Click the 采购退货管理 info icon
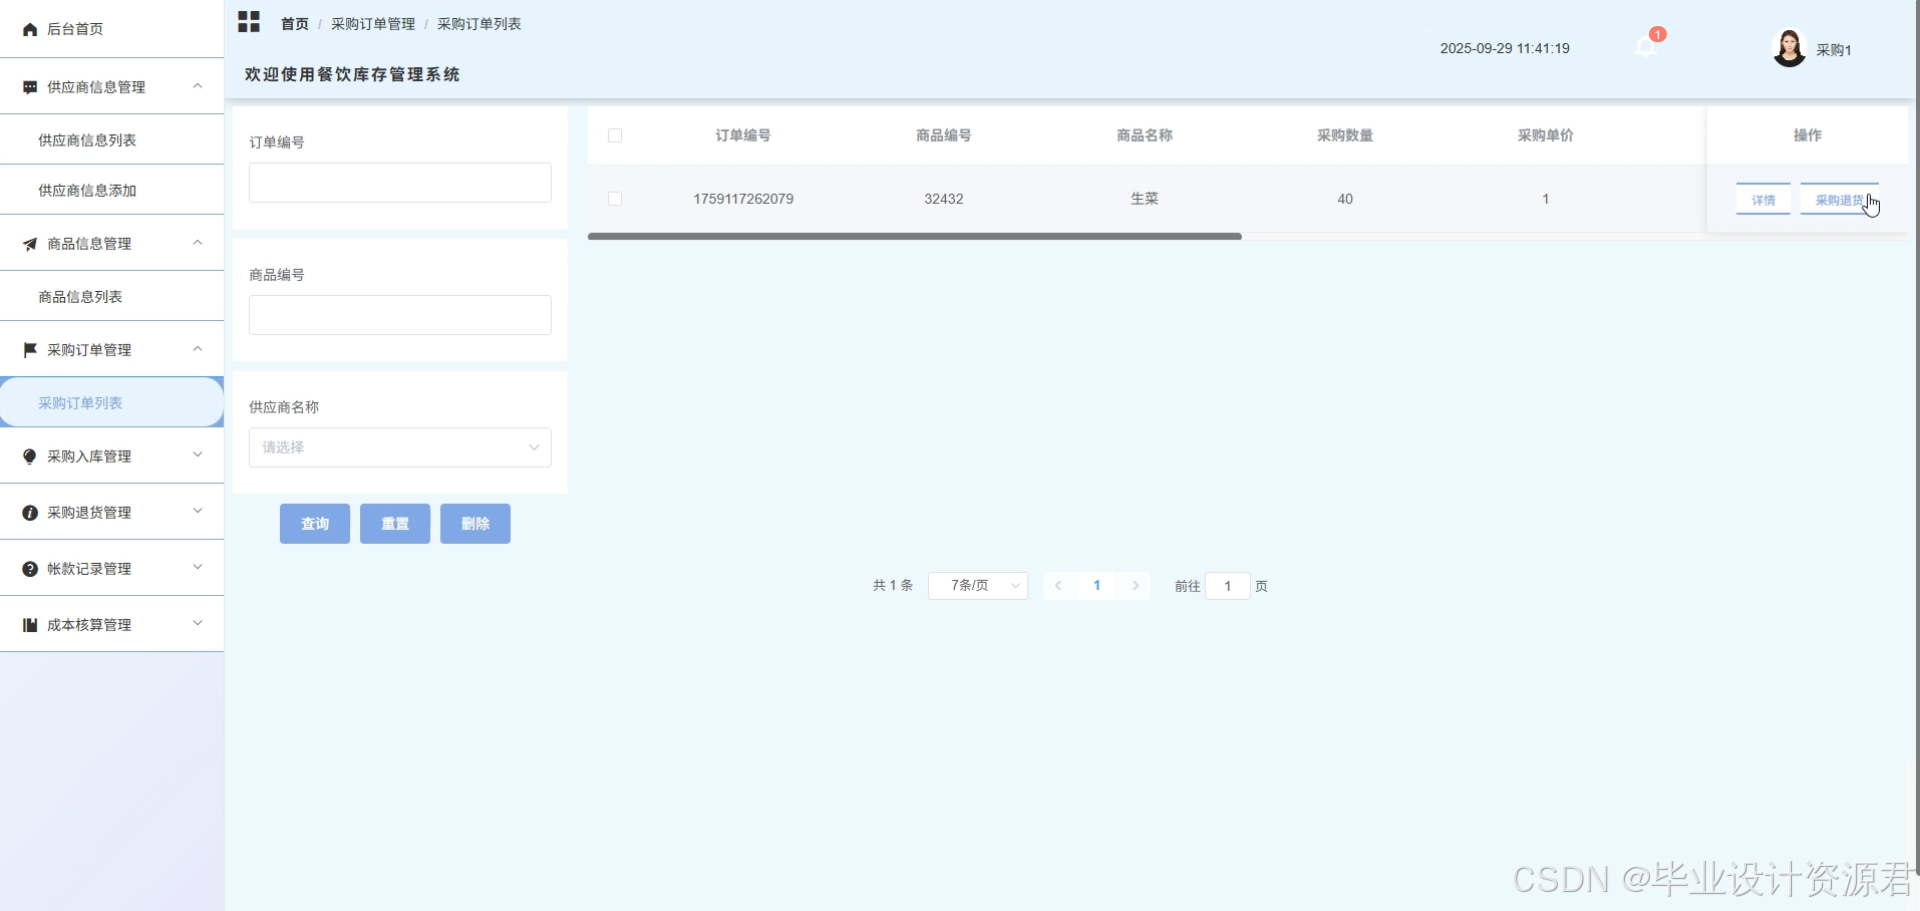Screen dimensions: 1920x911 point(30,513)
